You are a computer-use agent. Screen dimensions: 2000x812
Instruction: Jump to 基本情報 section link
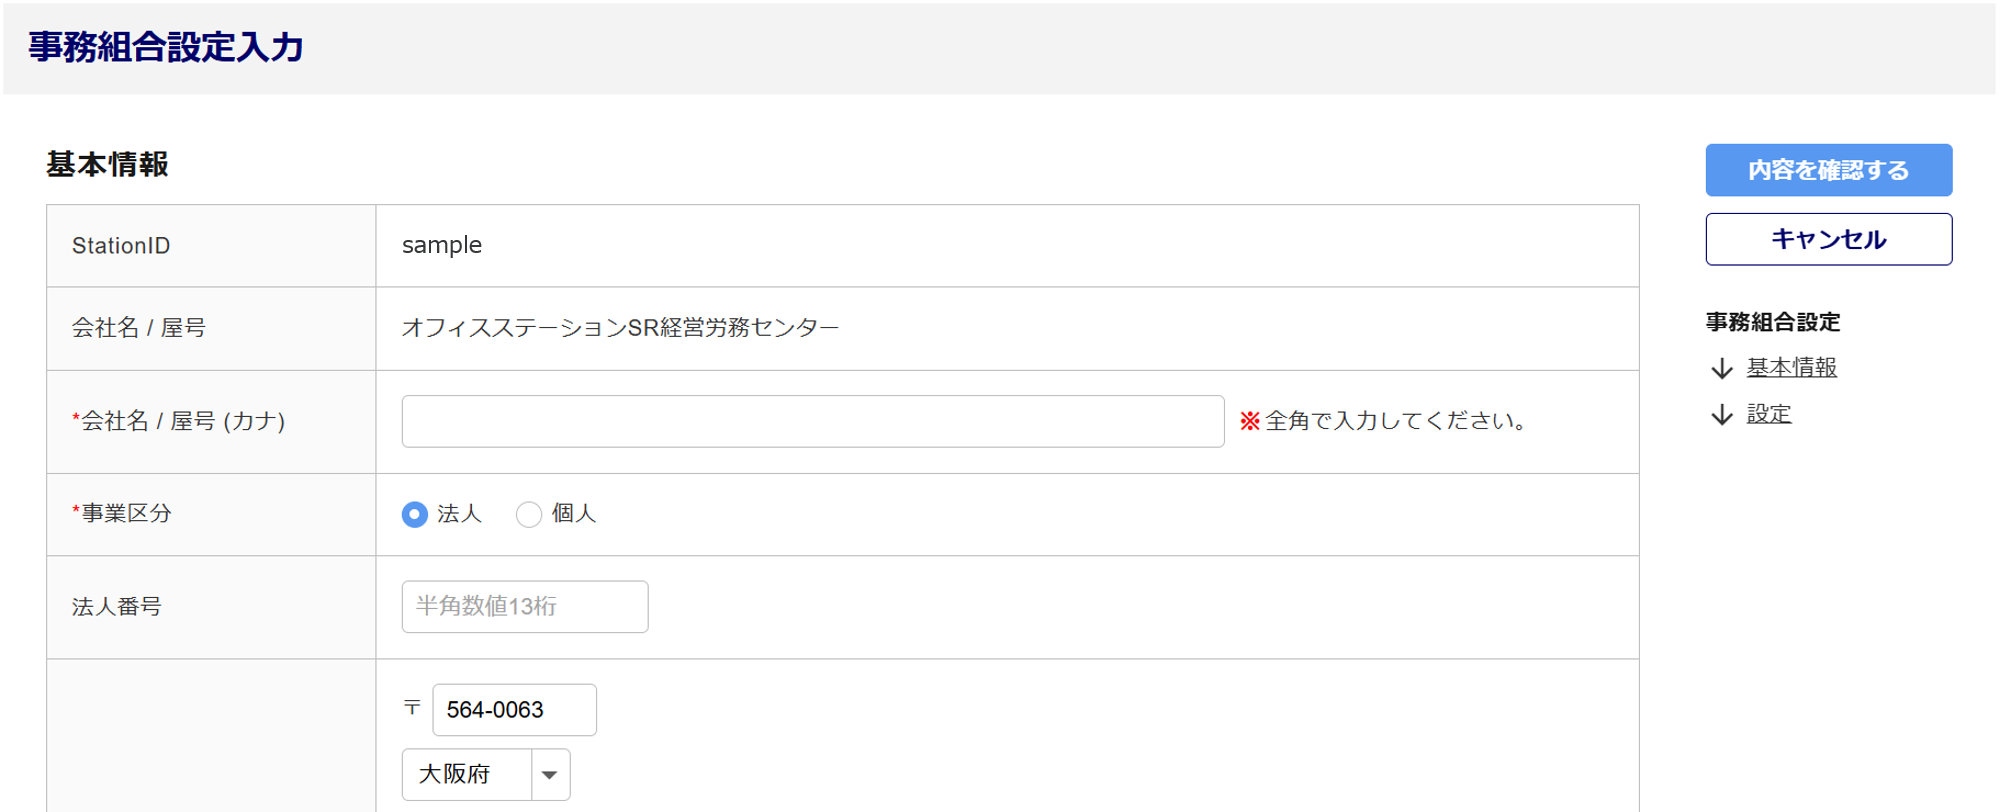(1791, 368)
